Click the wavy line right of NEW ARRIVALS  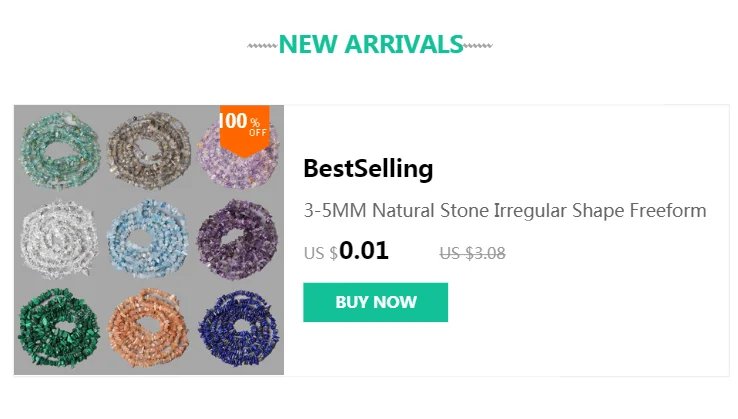(x=478, y=45)
